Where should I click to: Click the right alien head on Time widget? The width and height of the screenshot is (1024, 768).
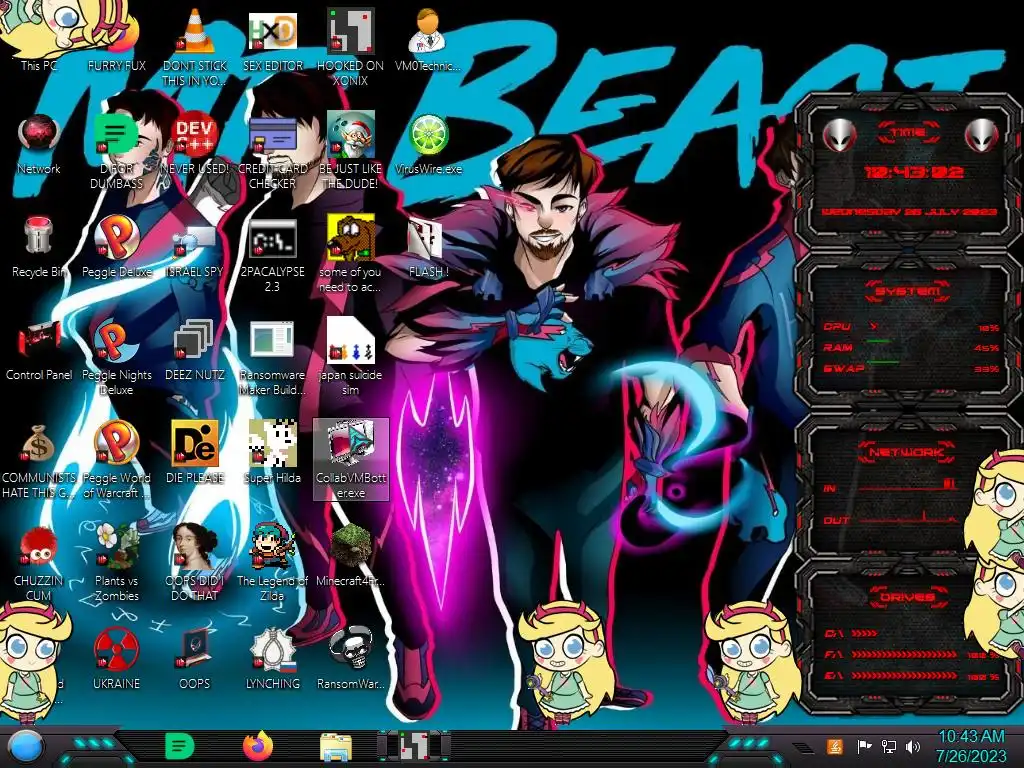[982, 136]
